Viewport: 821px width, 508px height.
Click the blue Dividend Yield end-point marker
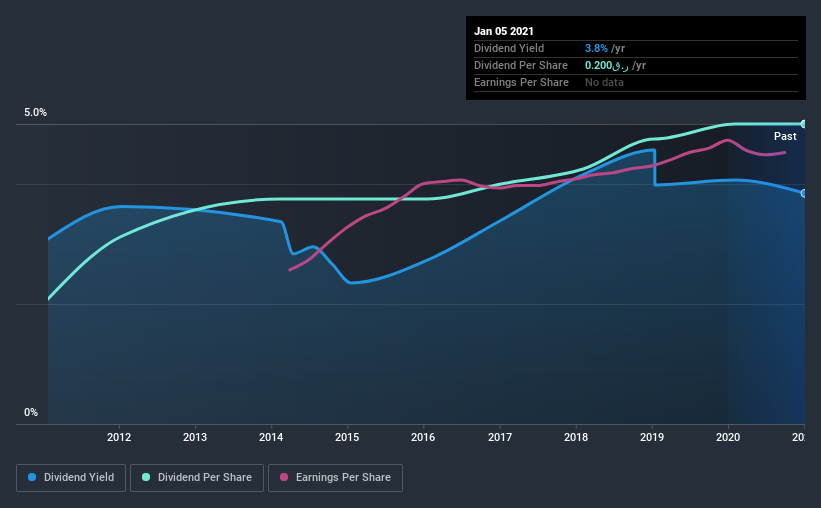803,193
